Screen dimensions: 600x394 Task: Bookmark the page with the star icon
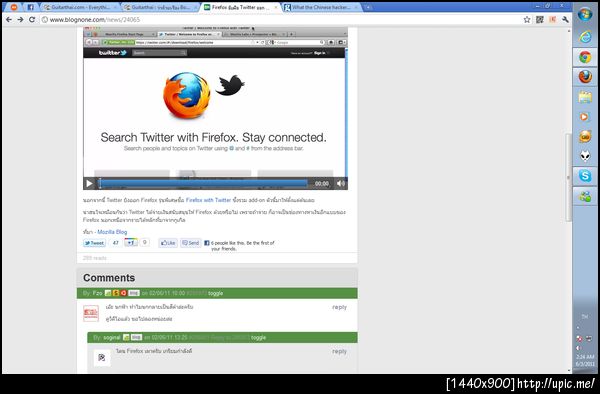pyautogui.click(x=527, y=20)
